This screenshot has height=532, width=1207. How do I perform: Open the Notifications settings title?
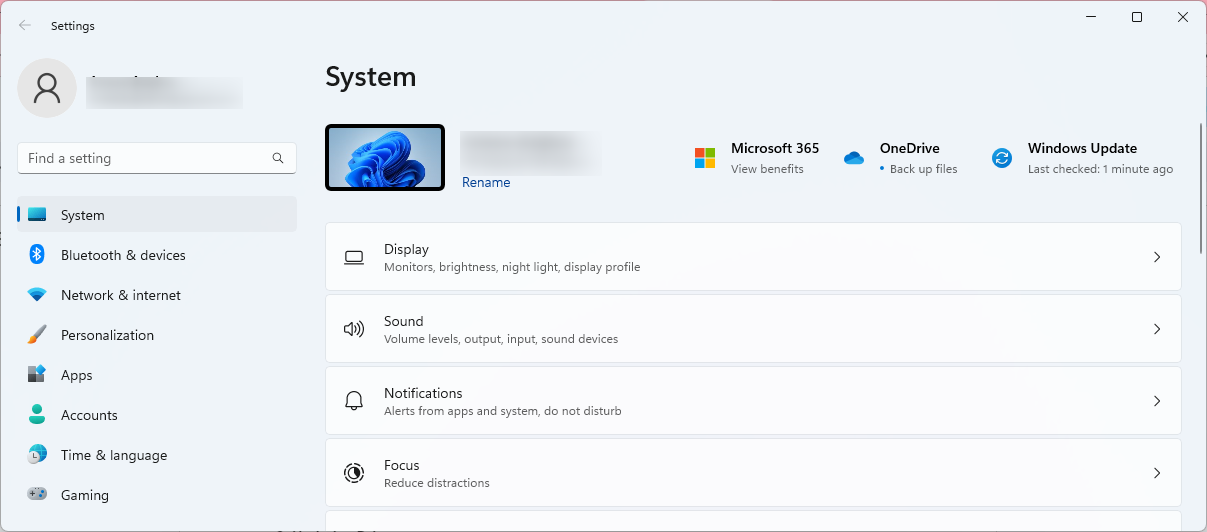click(423, 393)
